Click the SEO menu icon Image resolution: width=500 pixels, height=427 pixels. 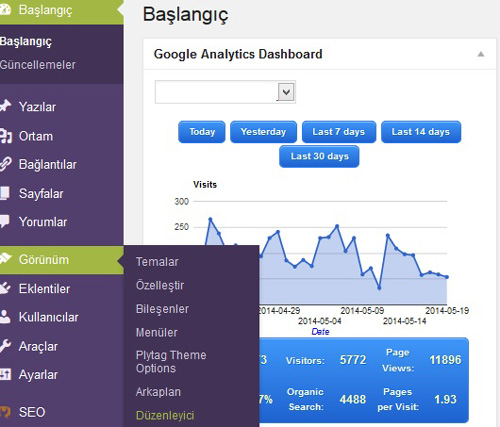pyautogui.click(x=6, y=412)
